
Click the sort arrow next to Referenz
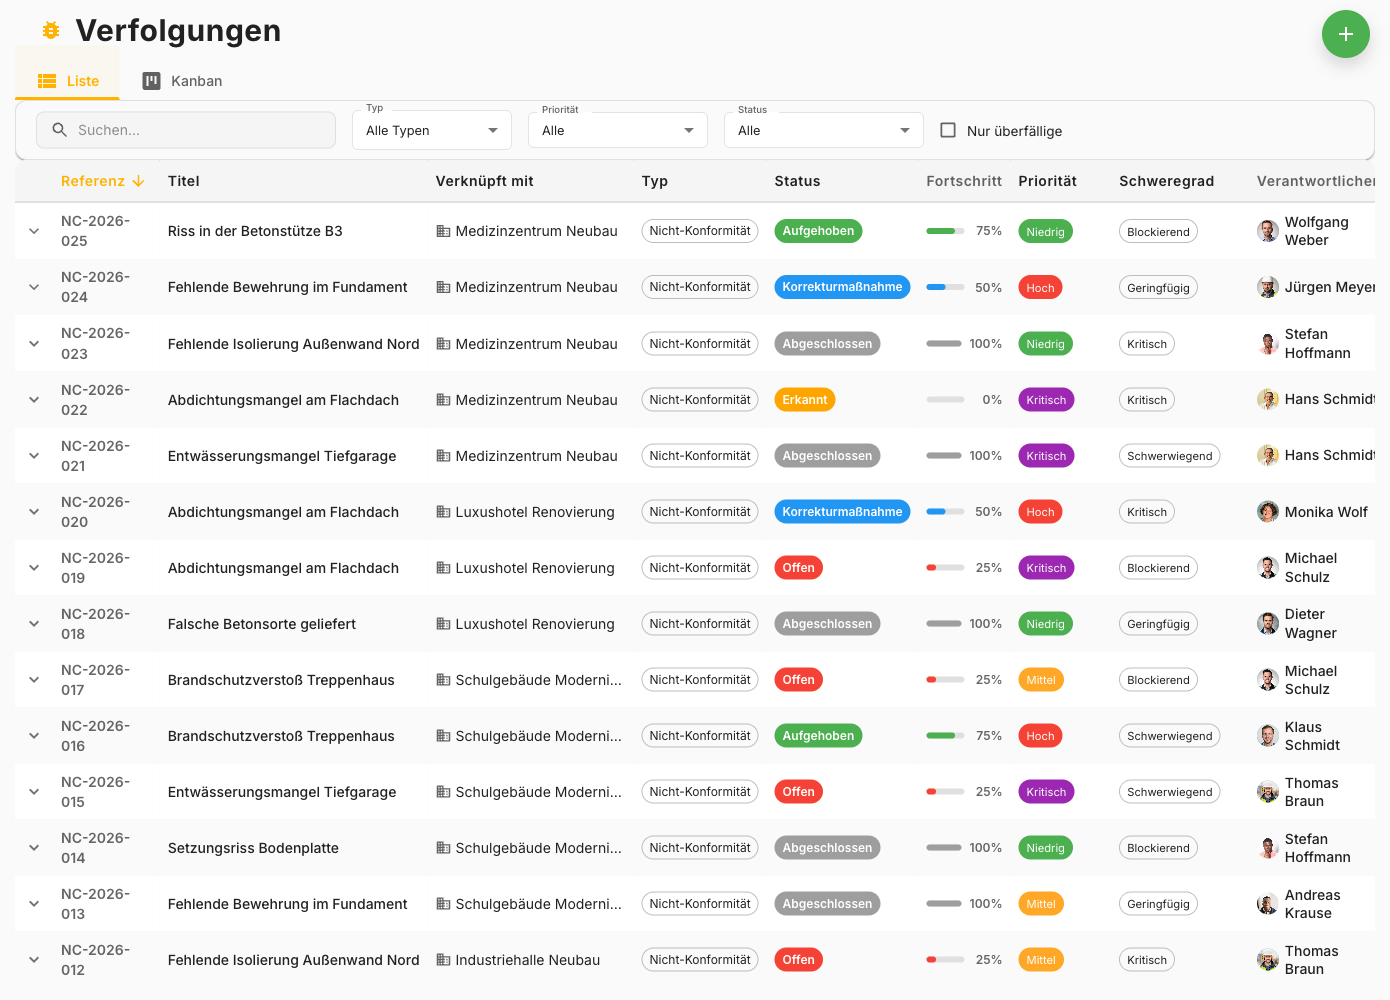coord(138,181)
